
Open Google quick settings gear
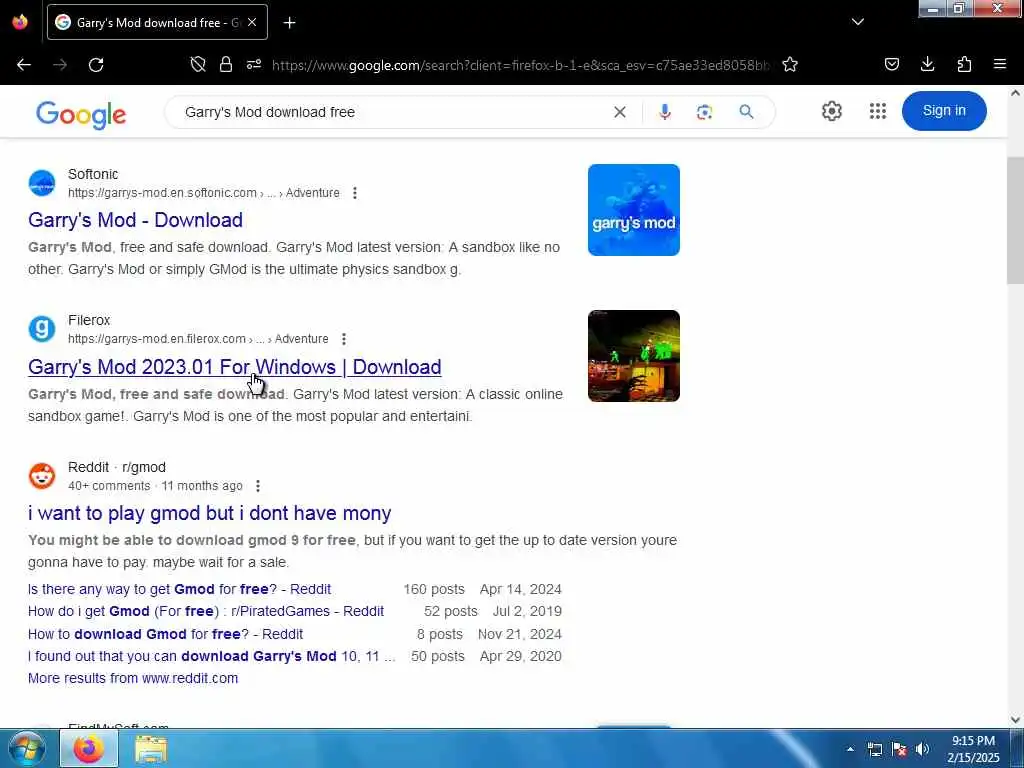(x=831, y=111)
